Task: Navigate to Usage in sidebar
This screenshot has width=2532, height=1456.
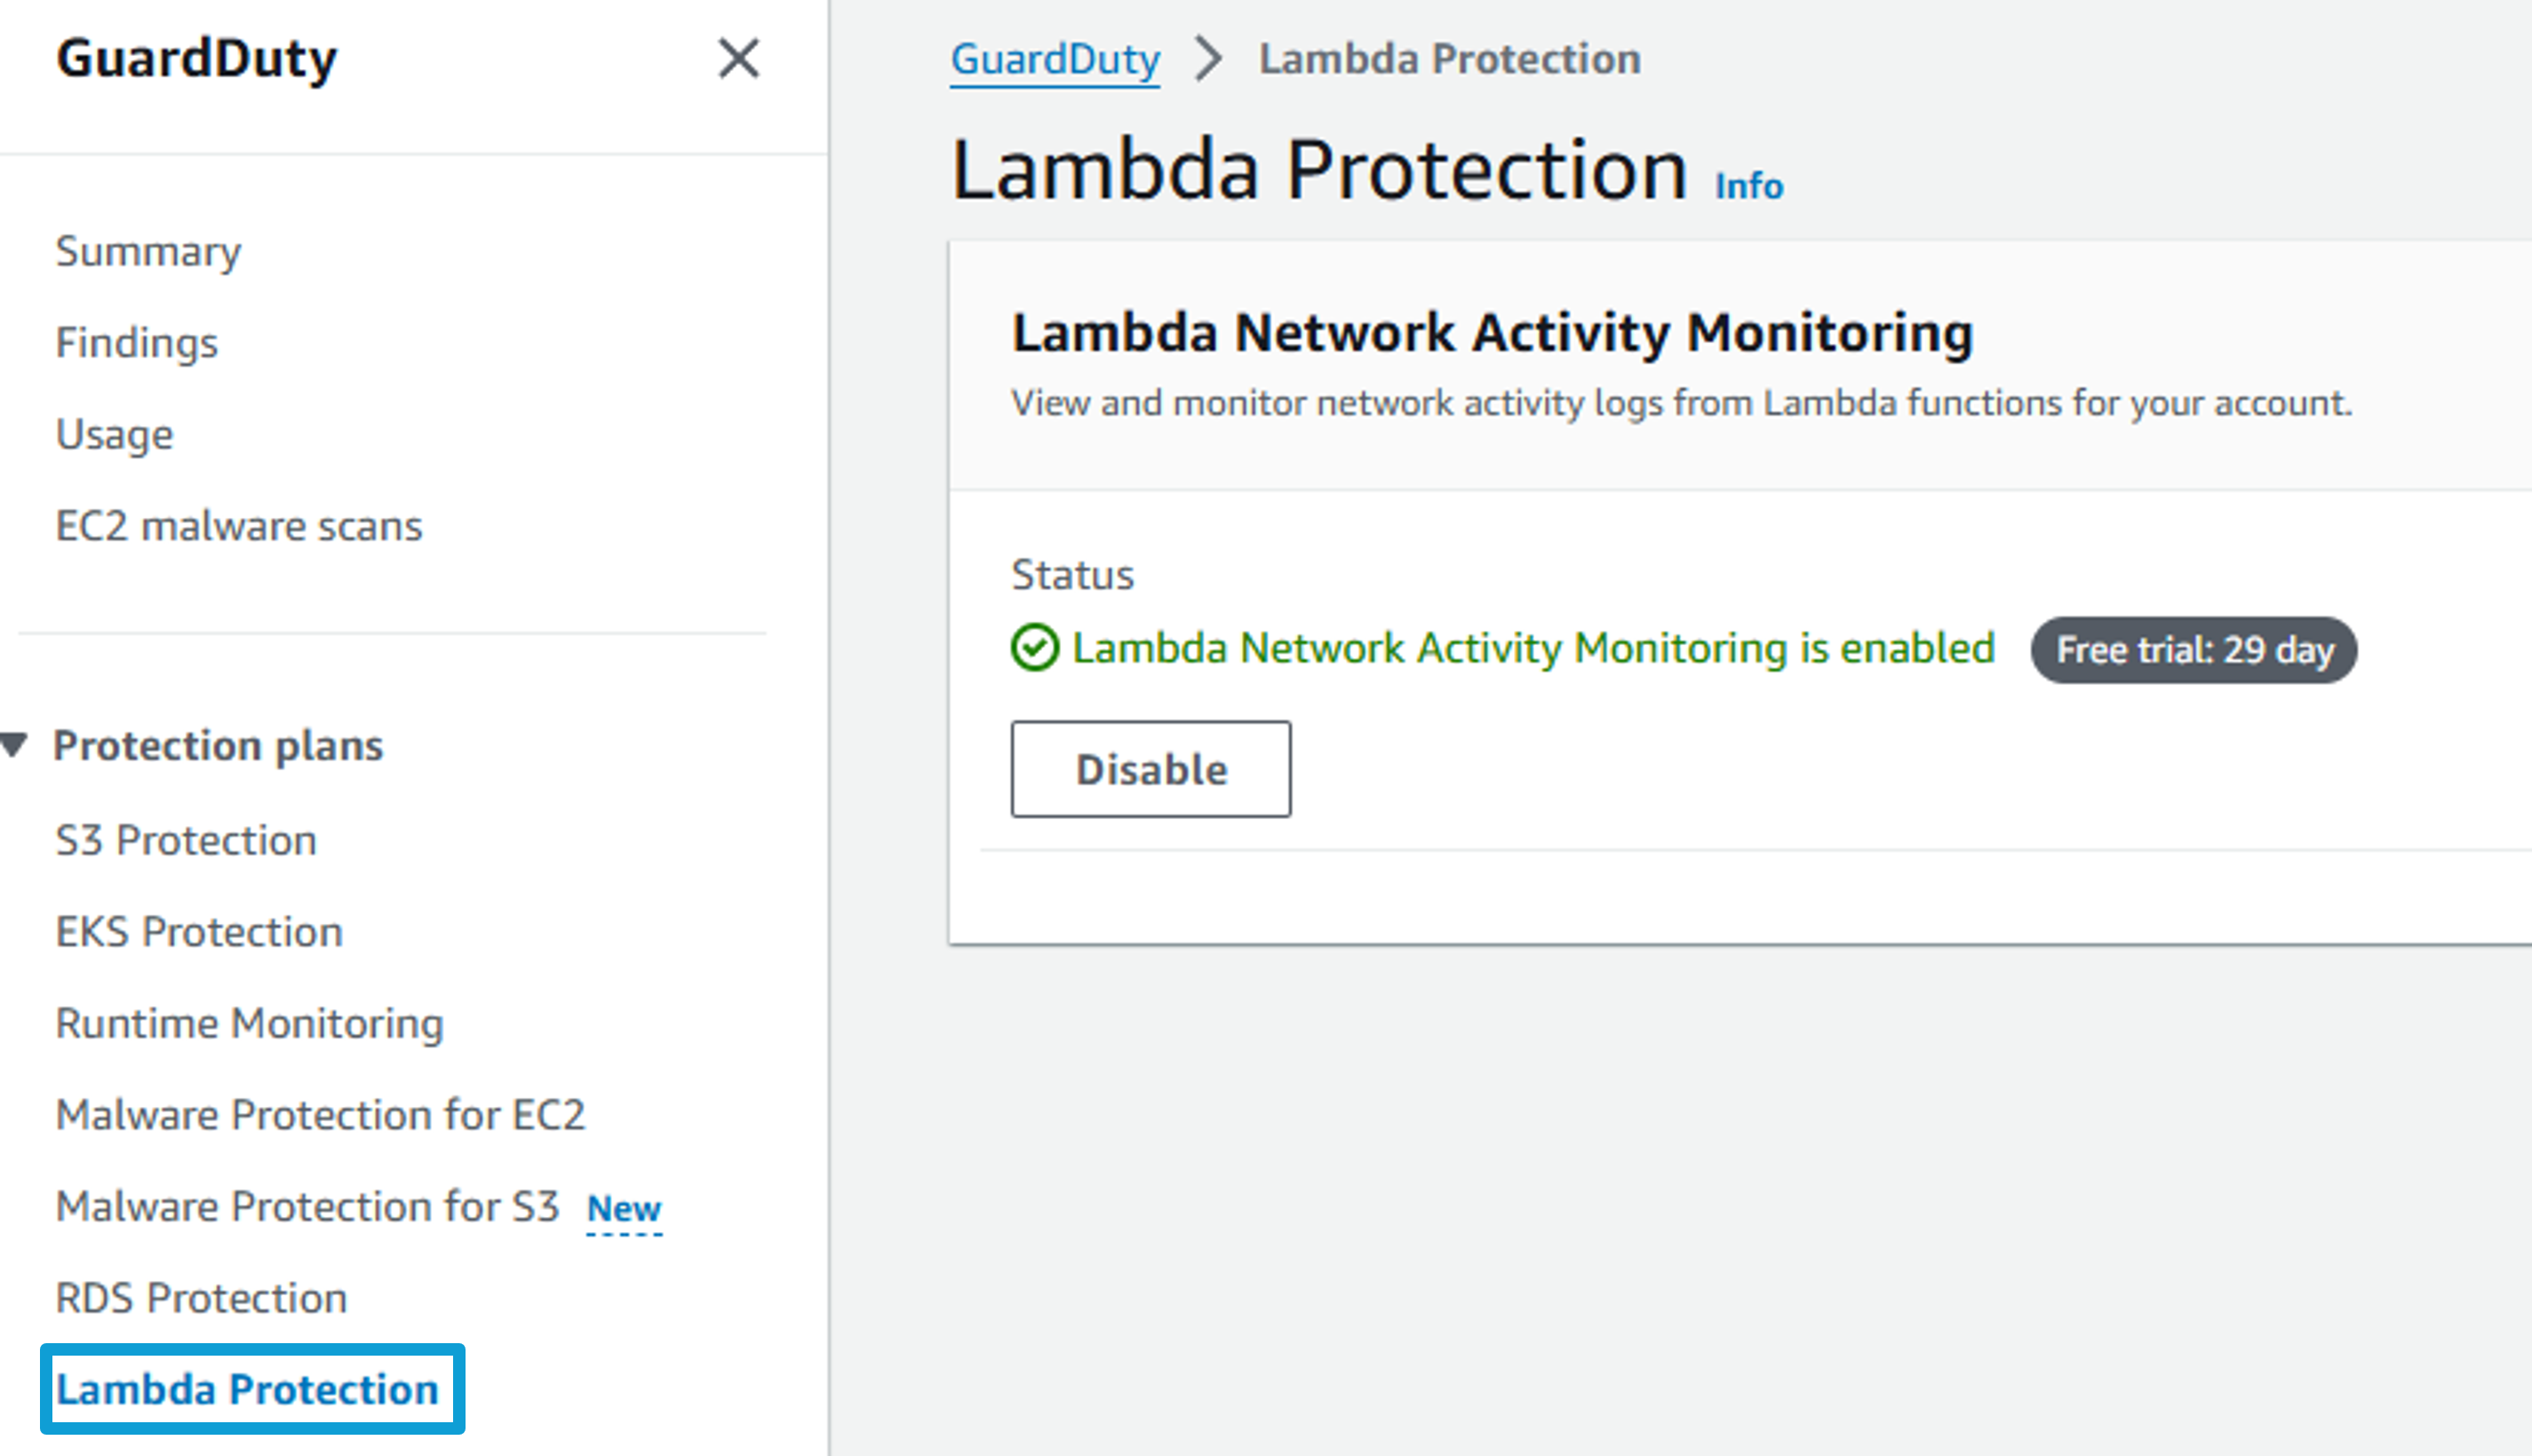Action: tap(115, 435)
